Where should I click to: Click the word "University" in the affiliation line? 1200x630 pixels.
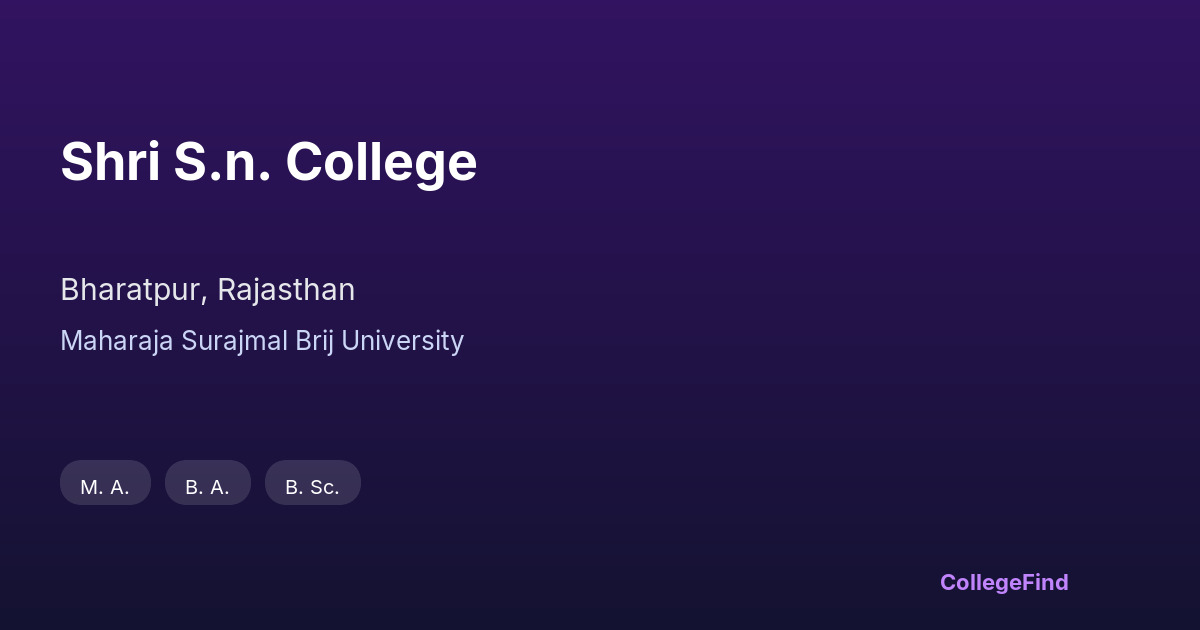coord(403,341)
